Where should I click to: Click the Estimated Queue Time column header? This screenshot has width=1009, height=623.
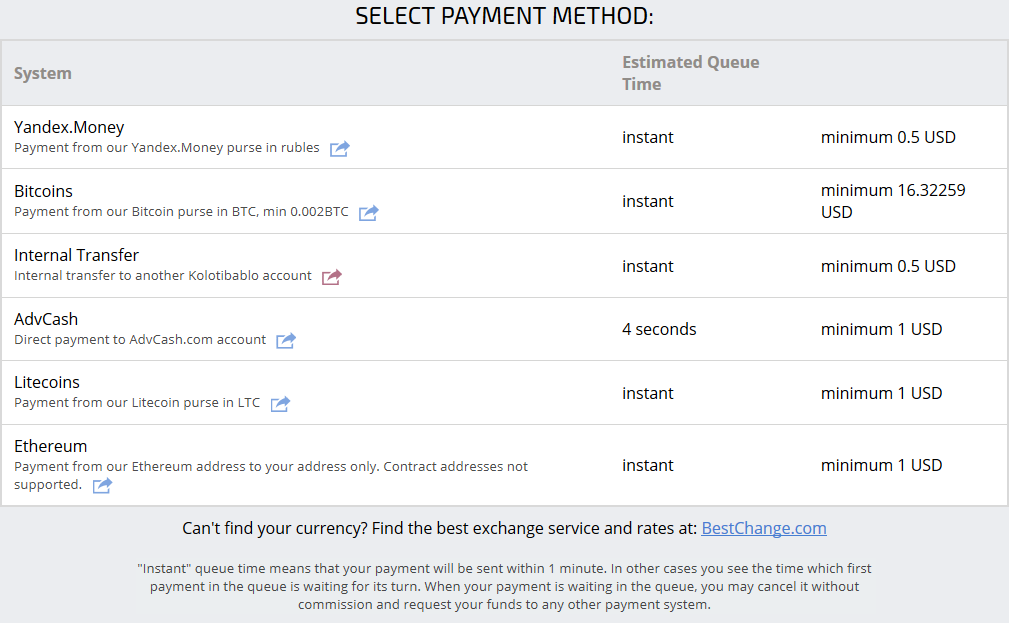(x=690, y=73)
